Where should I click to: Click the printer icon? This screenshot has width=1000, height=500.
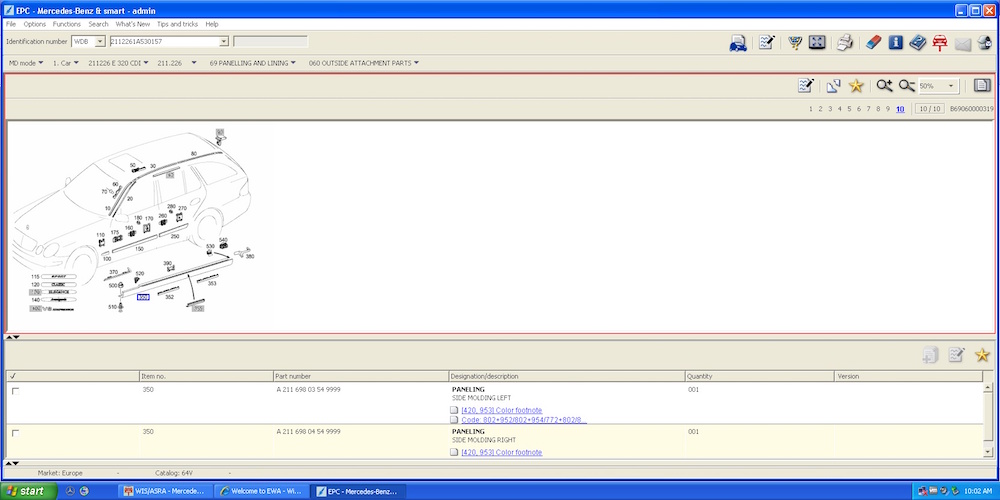click(x=845, y=43)
